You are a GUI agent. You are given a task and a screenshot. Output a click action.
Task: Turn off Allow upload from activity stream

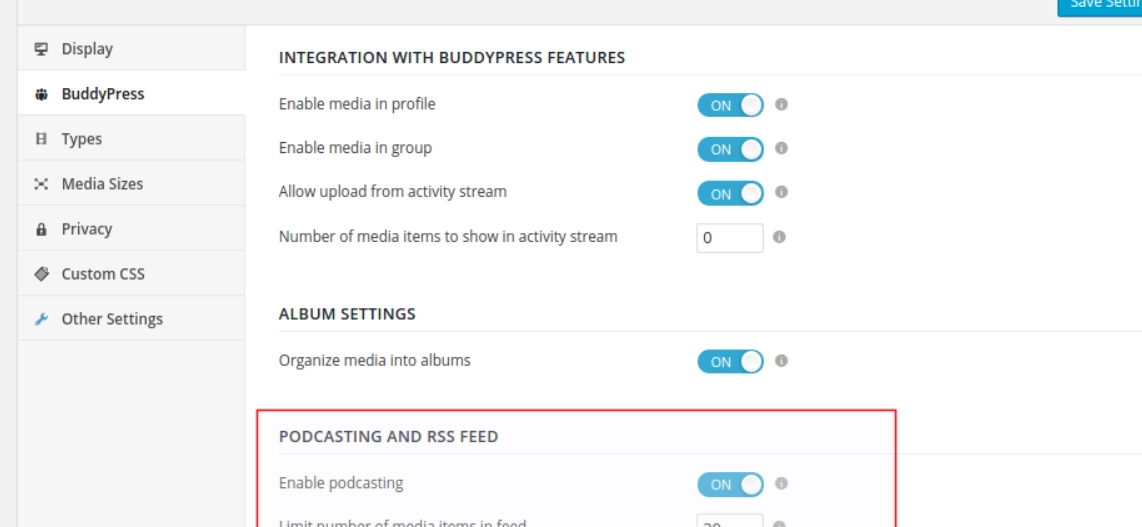730,193
